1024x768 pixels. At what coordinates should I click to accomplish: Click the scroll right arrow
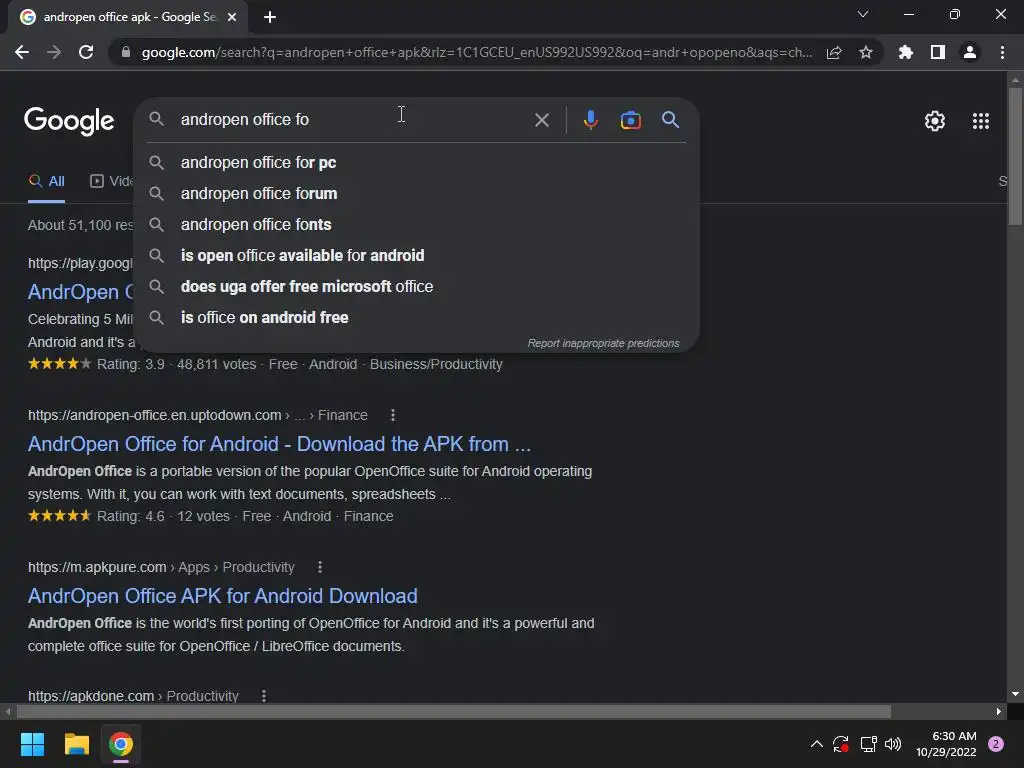[x=999, y=711]
